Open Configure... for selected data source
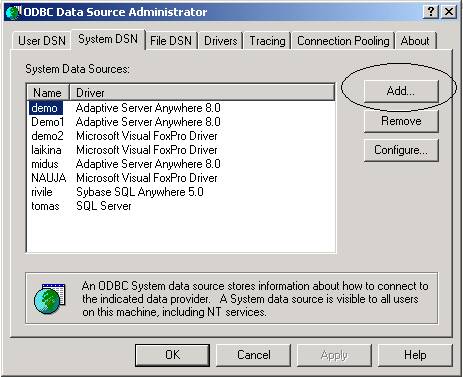463x377 pixels. (401, 150)
